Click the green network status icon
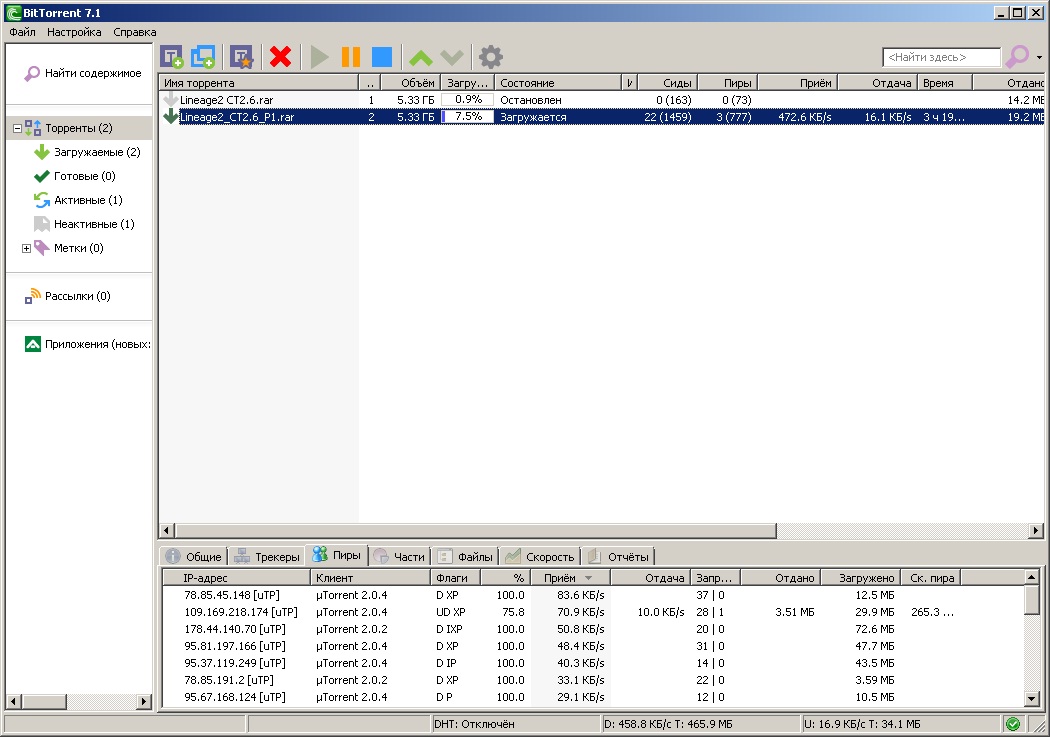 1013,724
